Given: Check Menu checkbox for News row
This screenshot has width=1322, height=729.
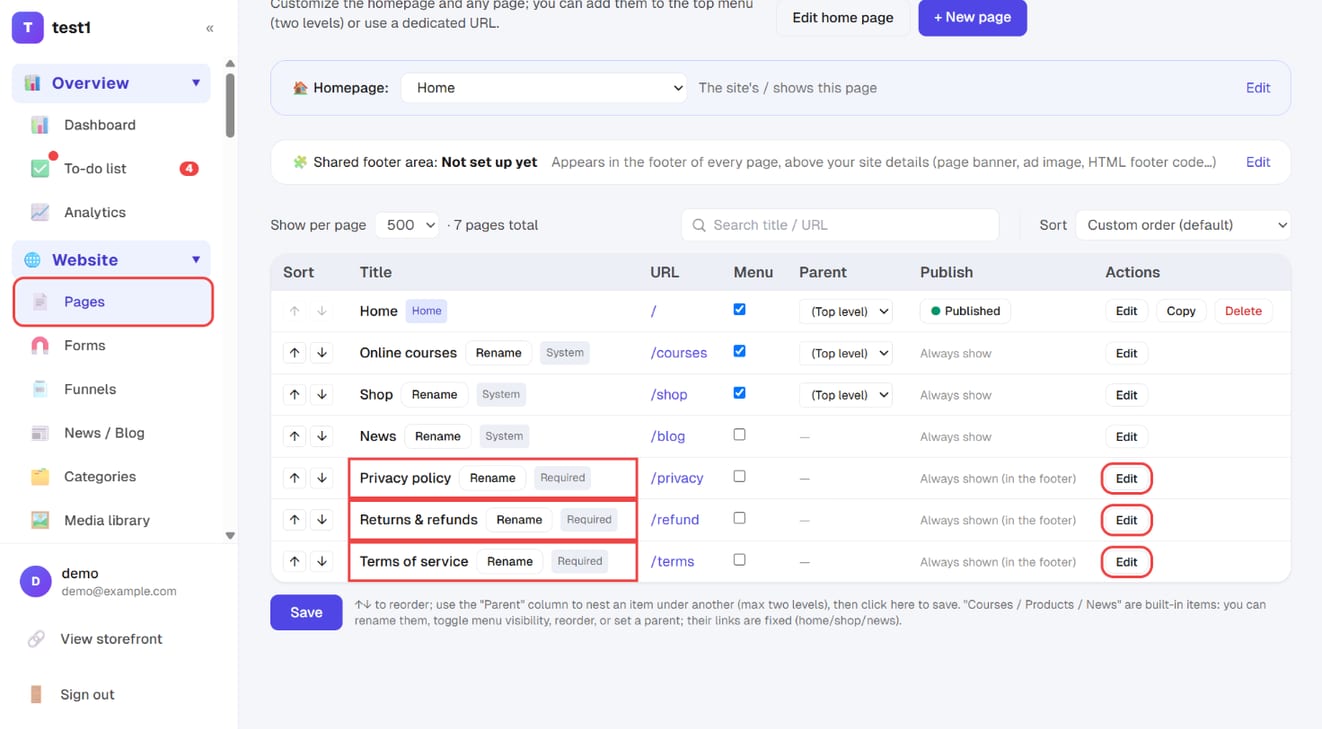Looking at the screenshot, I should [739, 435].
